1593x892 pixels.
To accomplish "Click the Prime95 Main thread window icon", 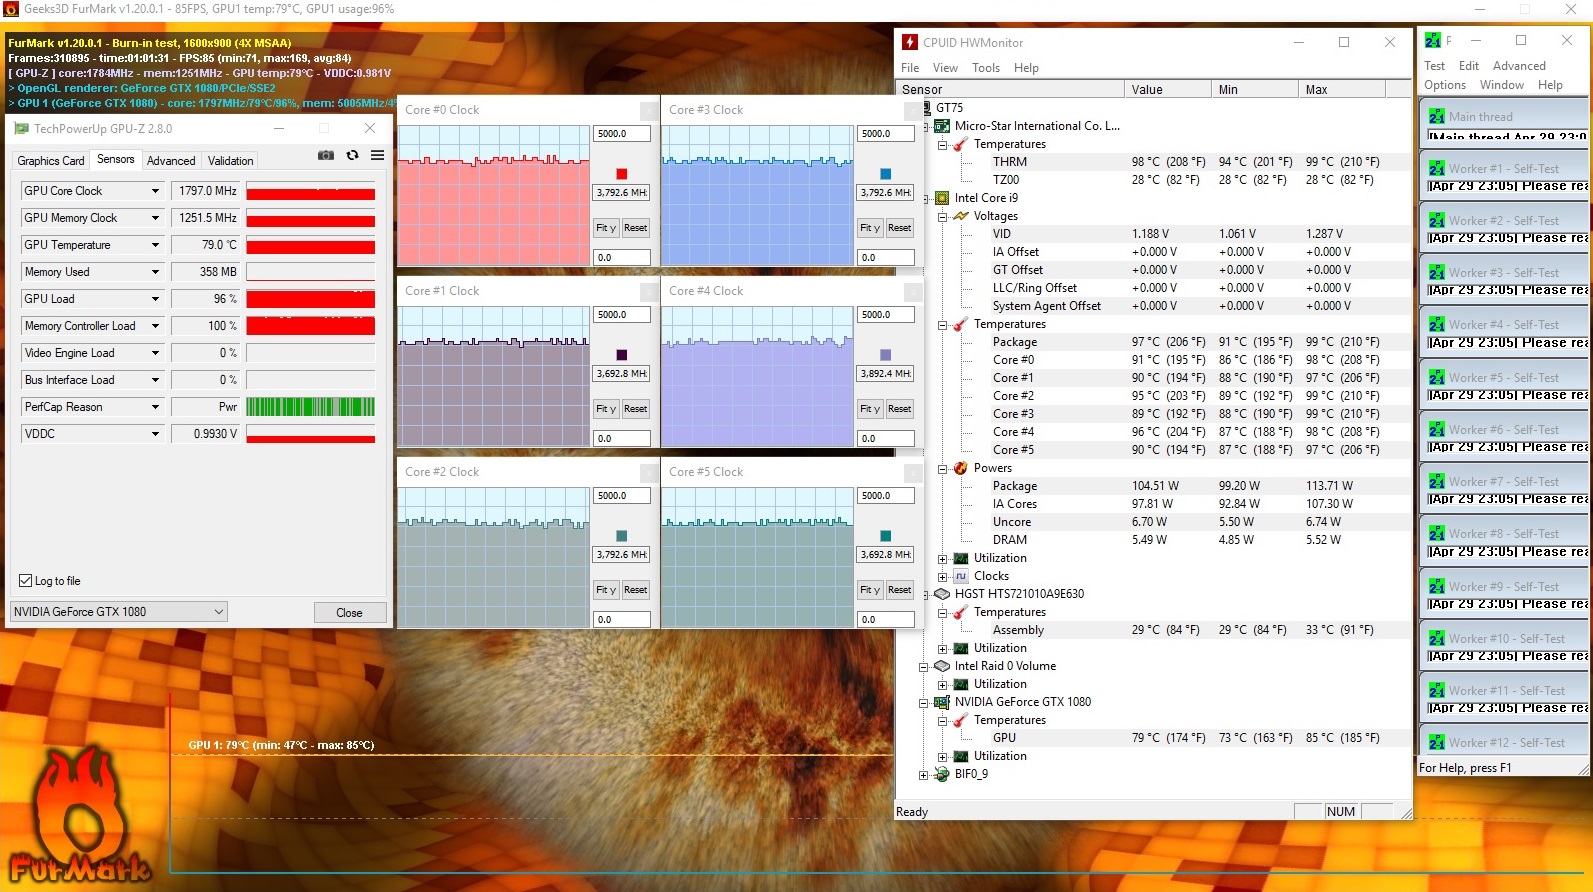I will 1437,116.
